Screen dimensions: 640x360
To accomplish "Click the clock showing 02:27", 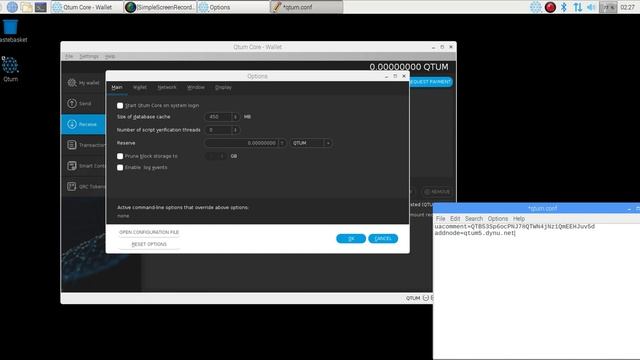I will (627, 7).
